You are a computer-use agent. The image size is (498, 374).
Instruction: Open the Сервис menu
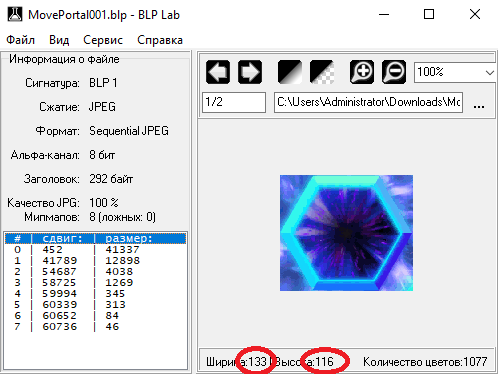tap(103, 40)
